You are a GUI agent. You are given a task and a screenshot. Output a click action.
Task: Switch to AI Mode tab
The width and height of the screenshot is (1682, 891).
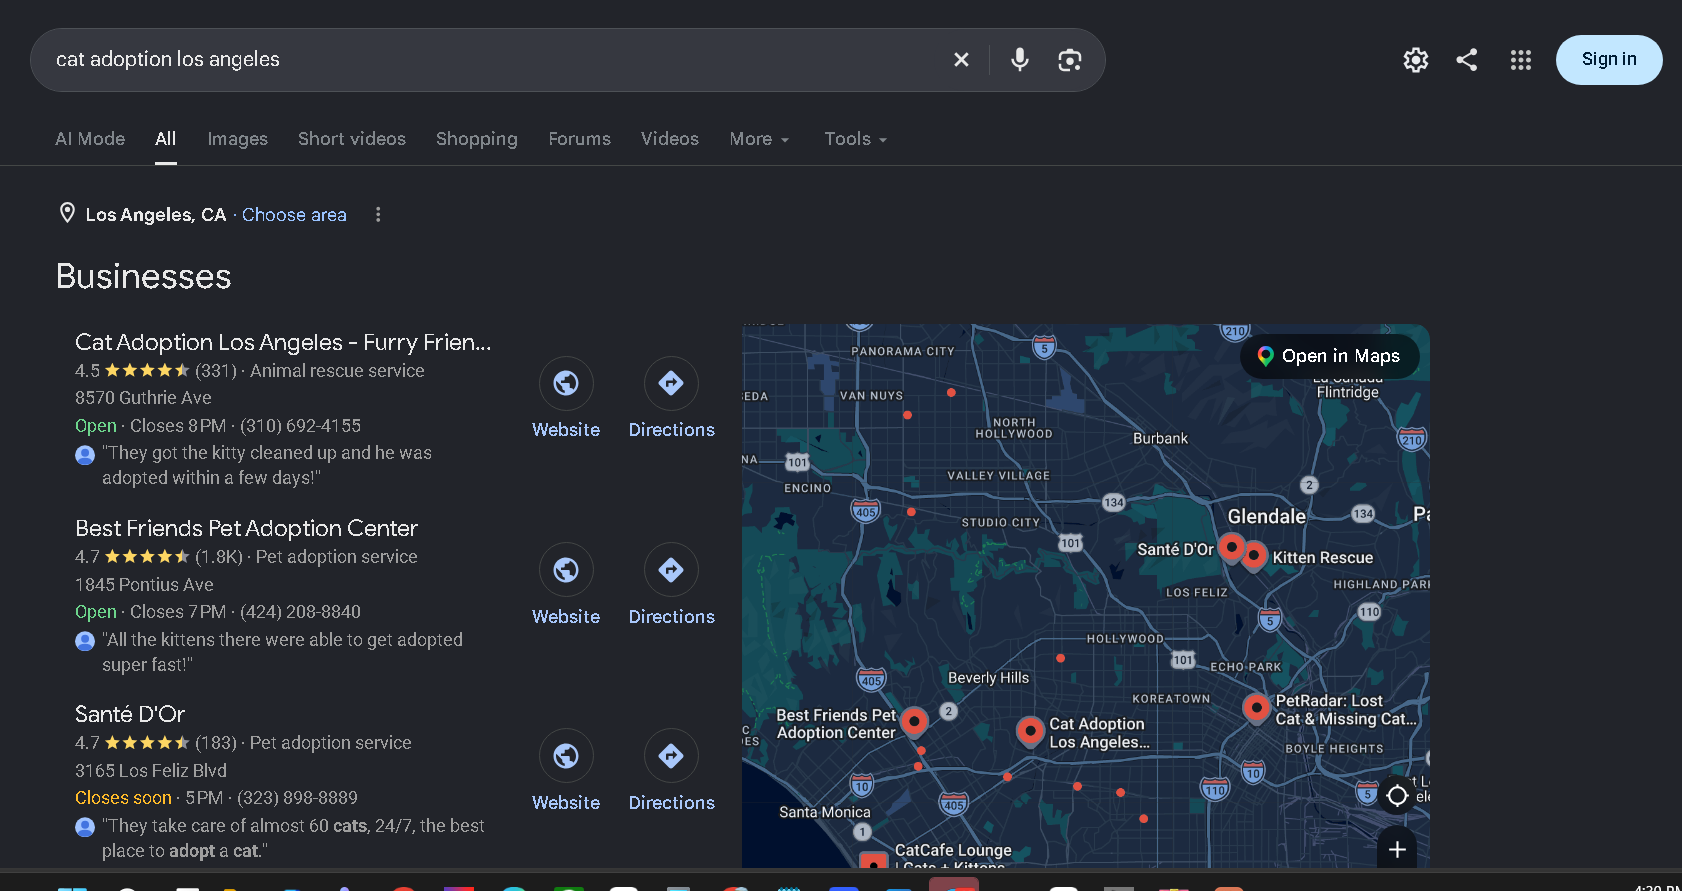click(x=90, y=139)
